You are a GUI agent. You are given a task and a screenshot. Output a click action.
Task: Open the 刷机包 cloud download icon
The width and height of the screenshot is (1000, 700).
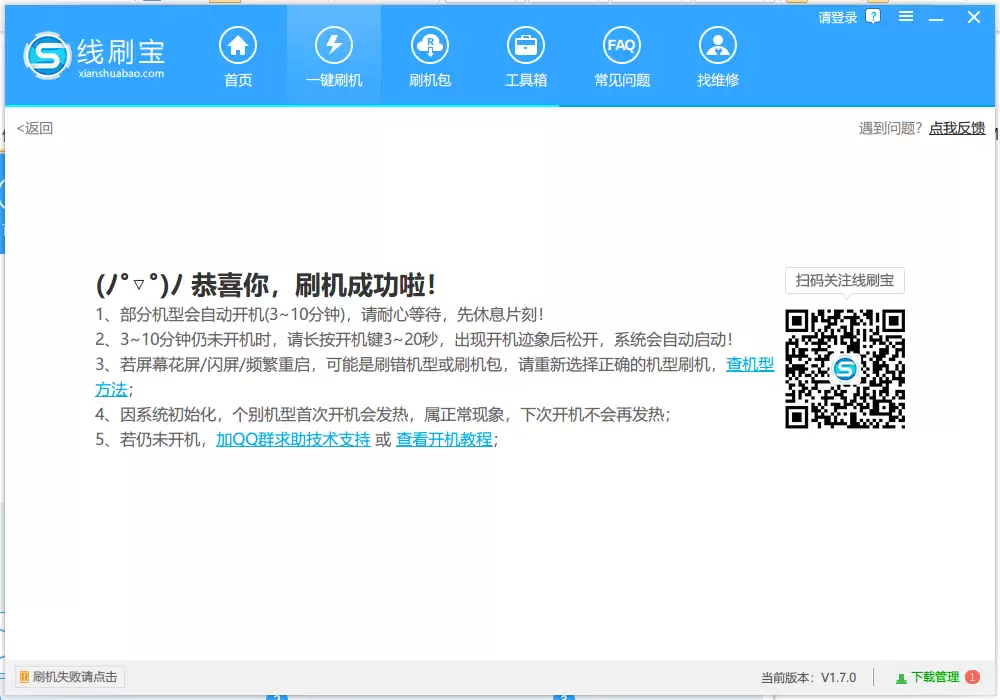(x=430, y=45)
